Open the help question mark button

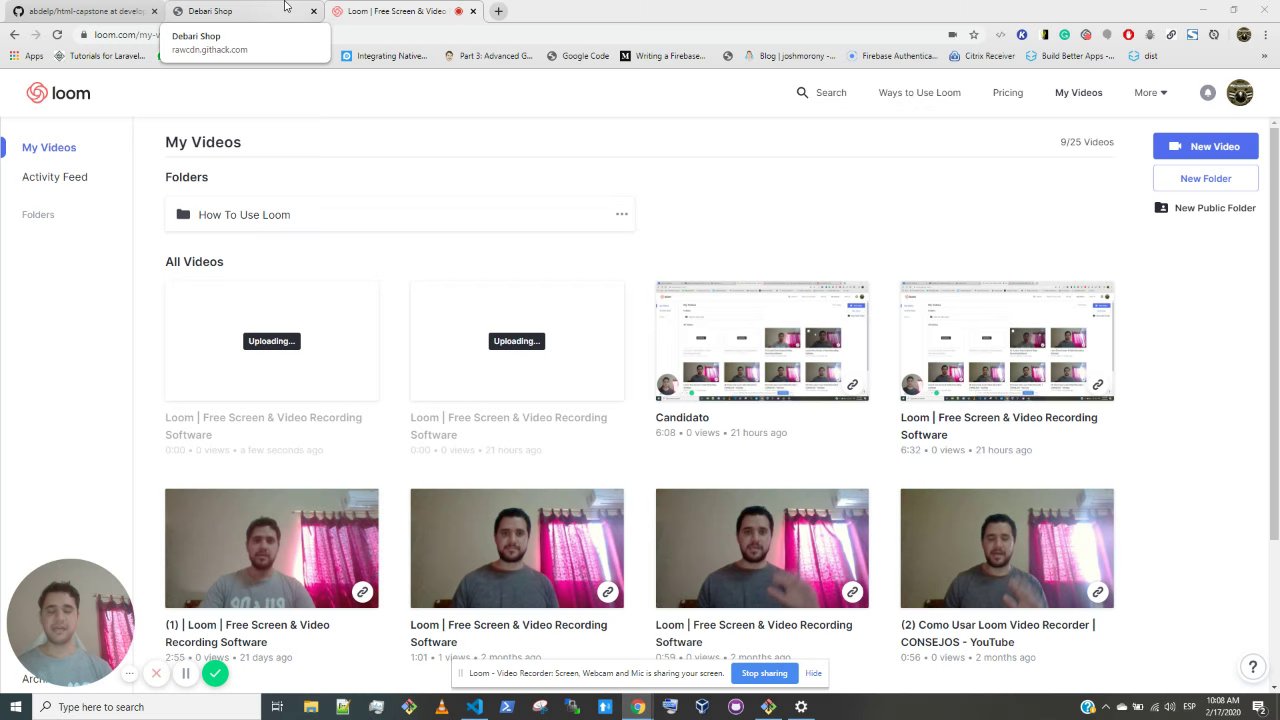point(1252,667)
